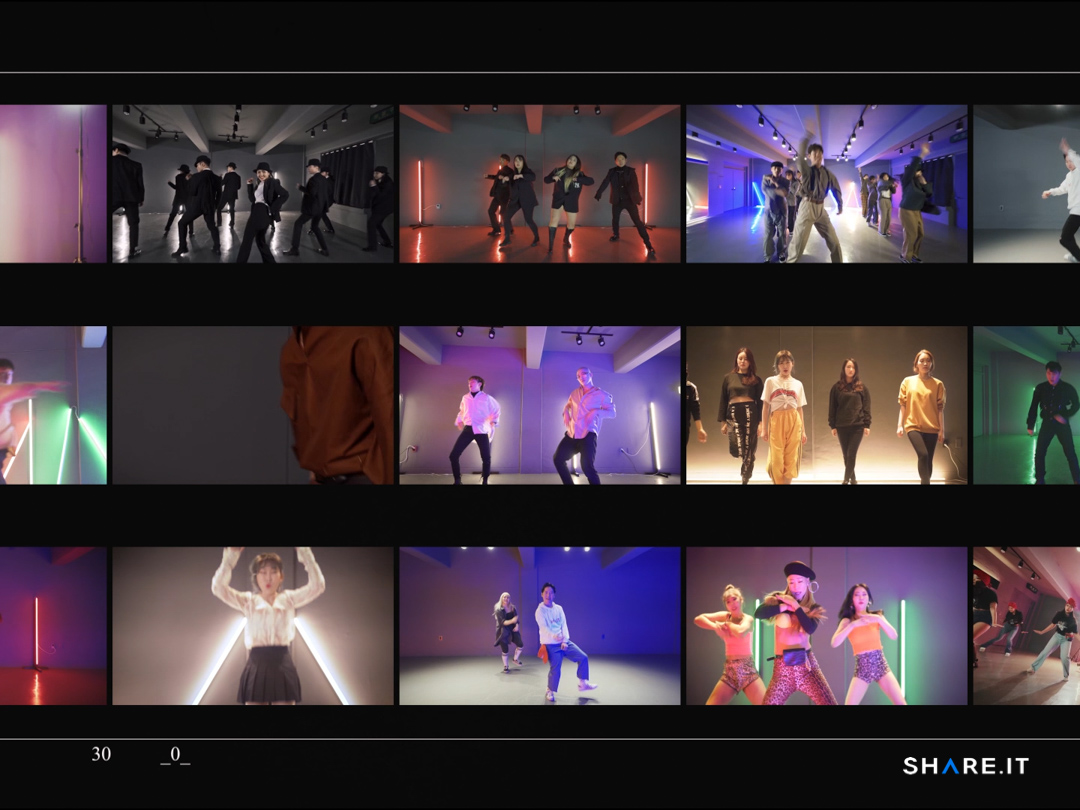
Task: Open the cropped video of the dancer in white
Action: tap(1026, 184)
